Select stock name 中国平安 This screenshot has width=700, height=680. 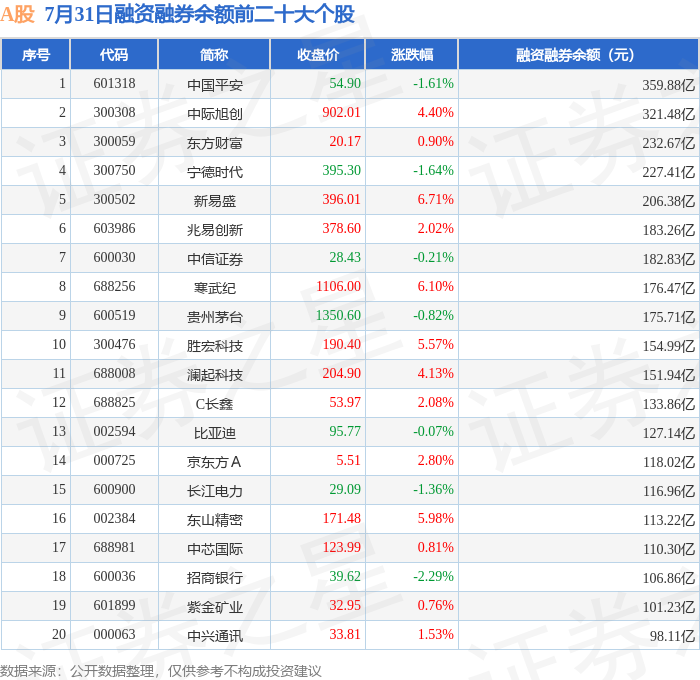click(x=215, y=85)
